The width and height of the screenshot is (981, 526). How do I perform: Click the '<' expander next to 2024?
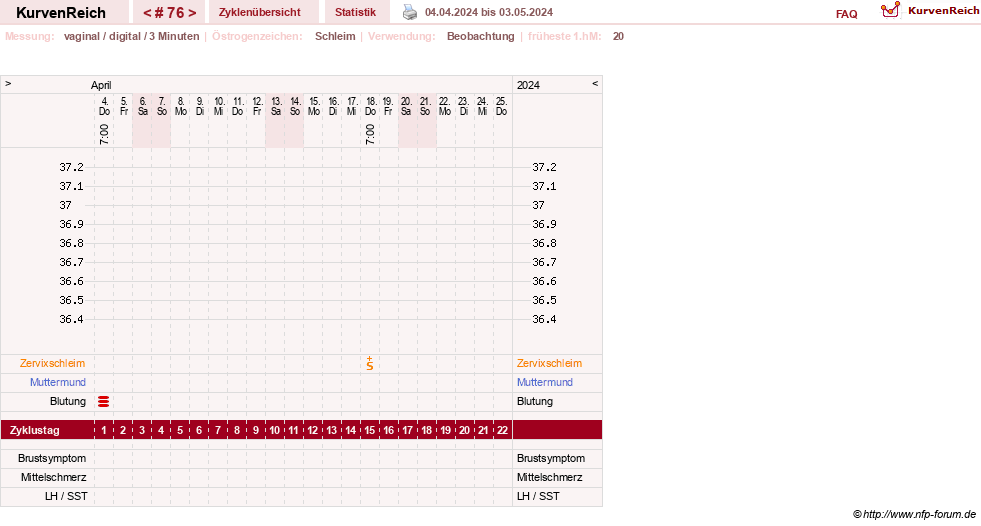pos(595,83)
